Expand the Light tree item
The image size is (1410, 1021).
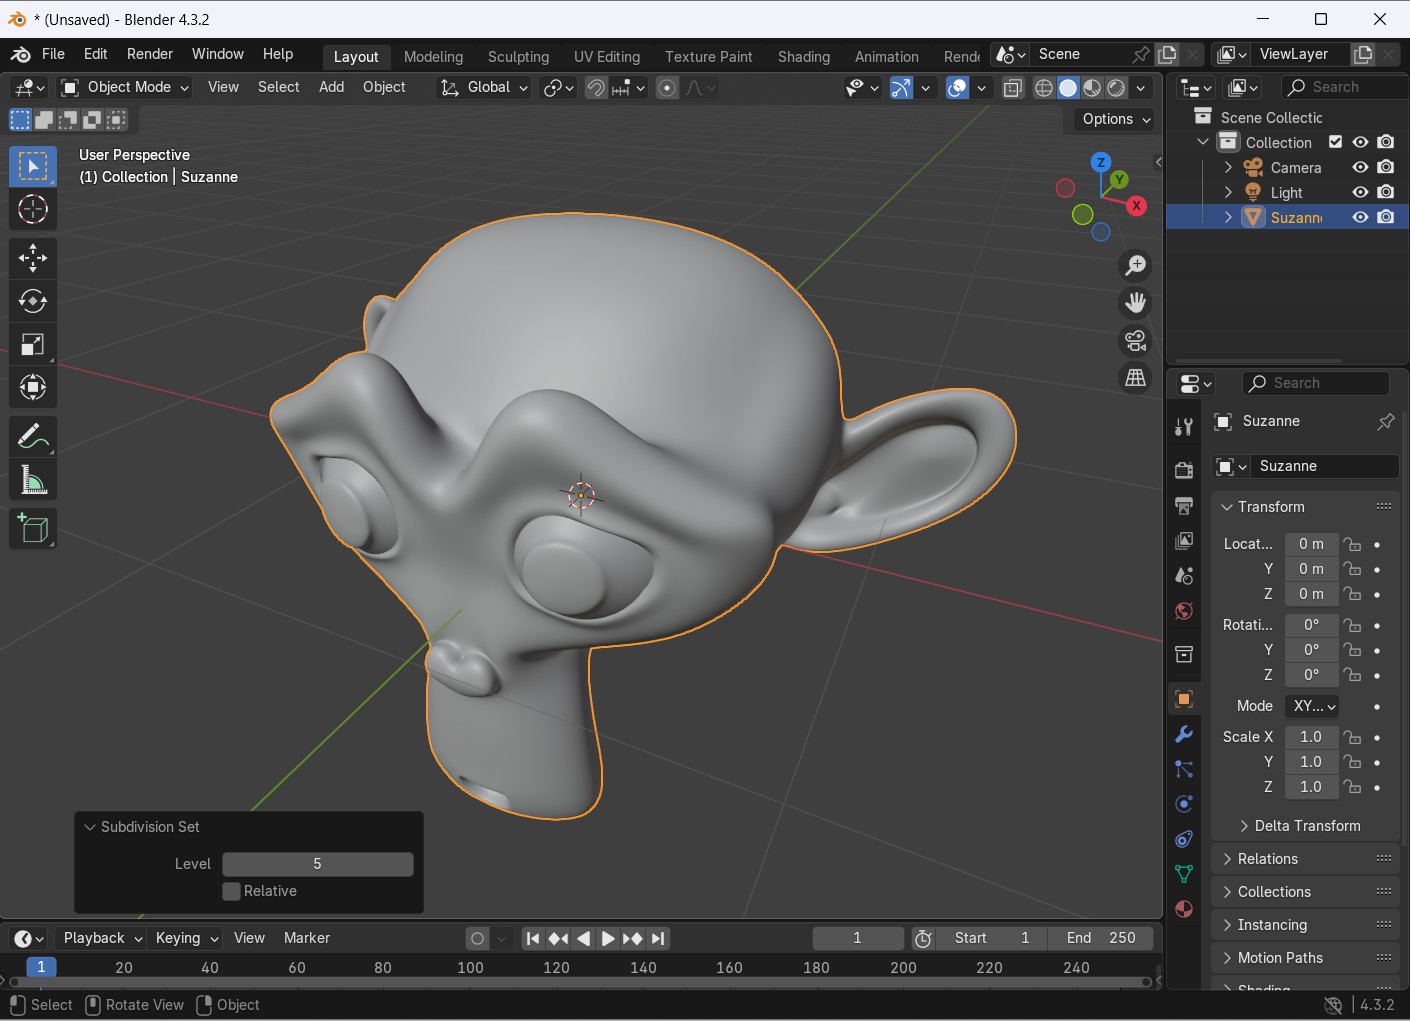point(1228,192)
